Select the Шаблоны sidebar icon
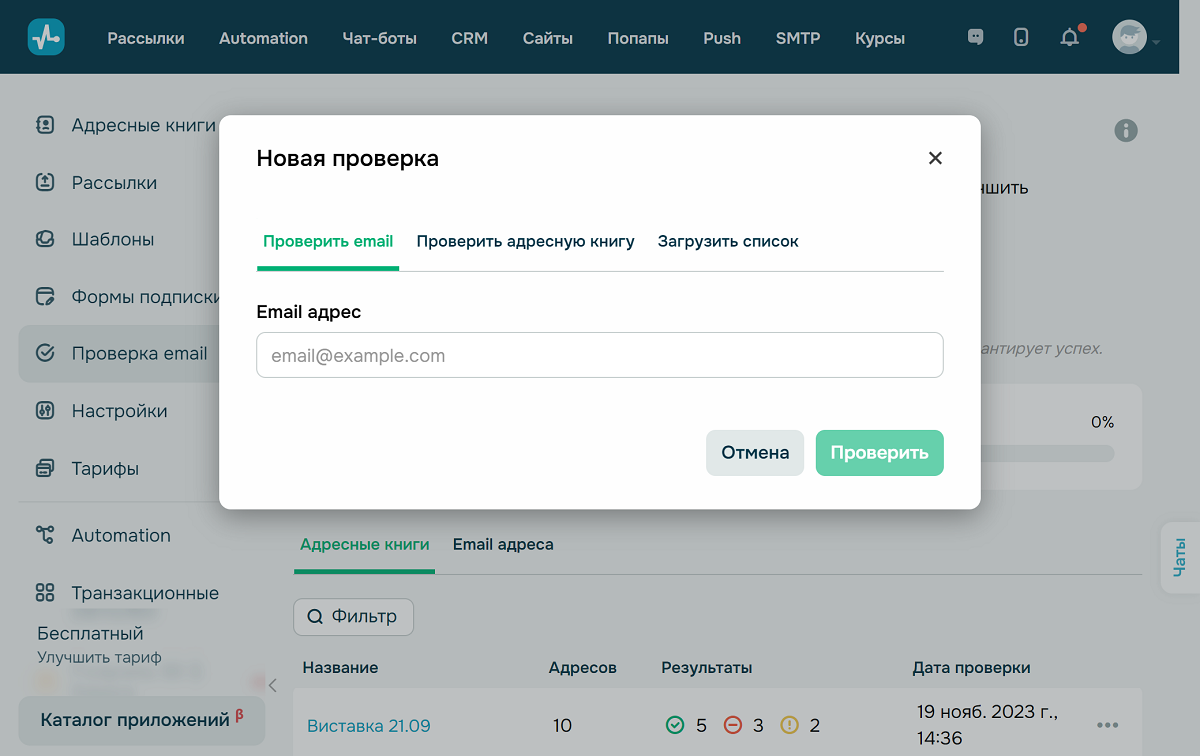The image size is (1200, 756). [x=44, y=239]
